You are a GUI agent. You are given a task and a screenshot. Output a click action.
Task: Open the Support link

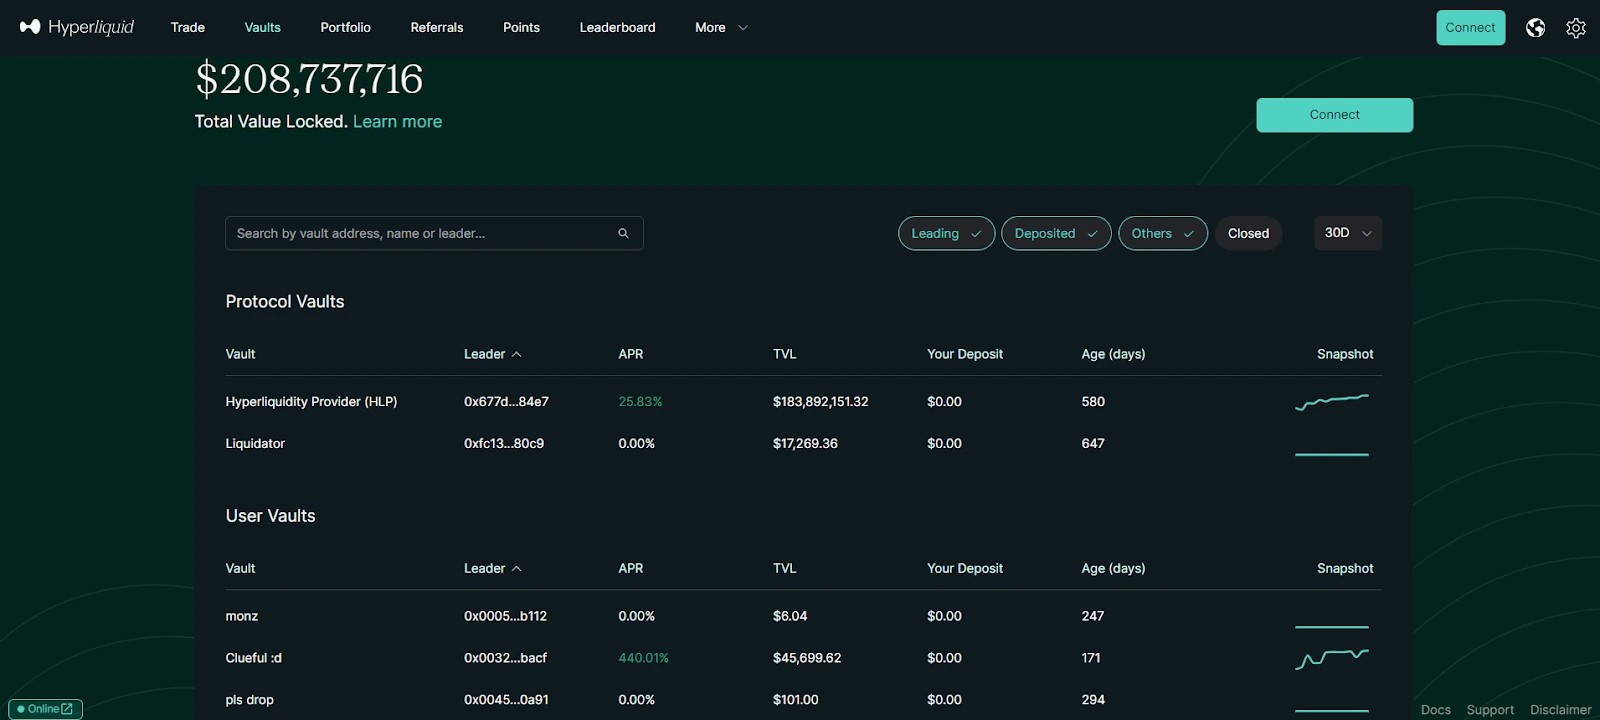1490,709
